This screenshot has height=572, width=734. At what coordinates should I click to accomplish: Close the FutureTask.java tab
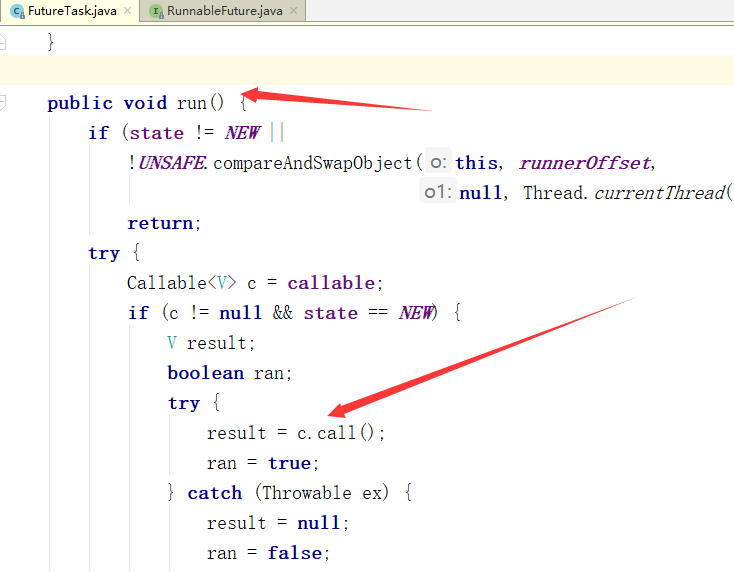click(x=127, y=10)
